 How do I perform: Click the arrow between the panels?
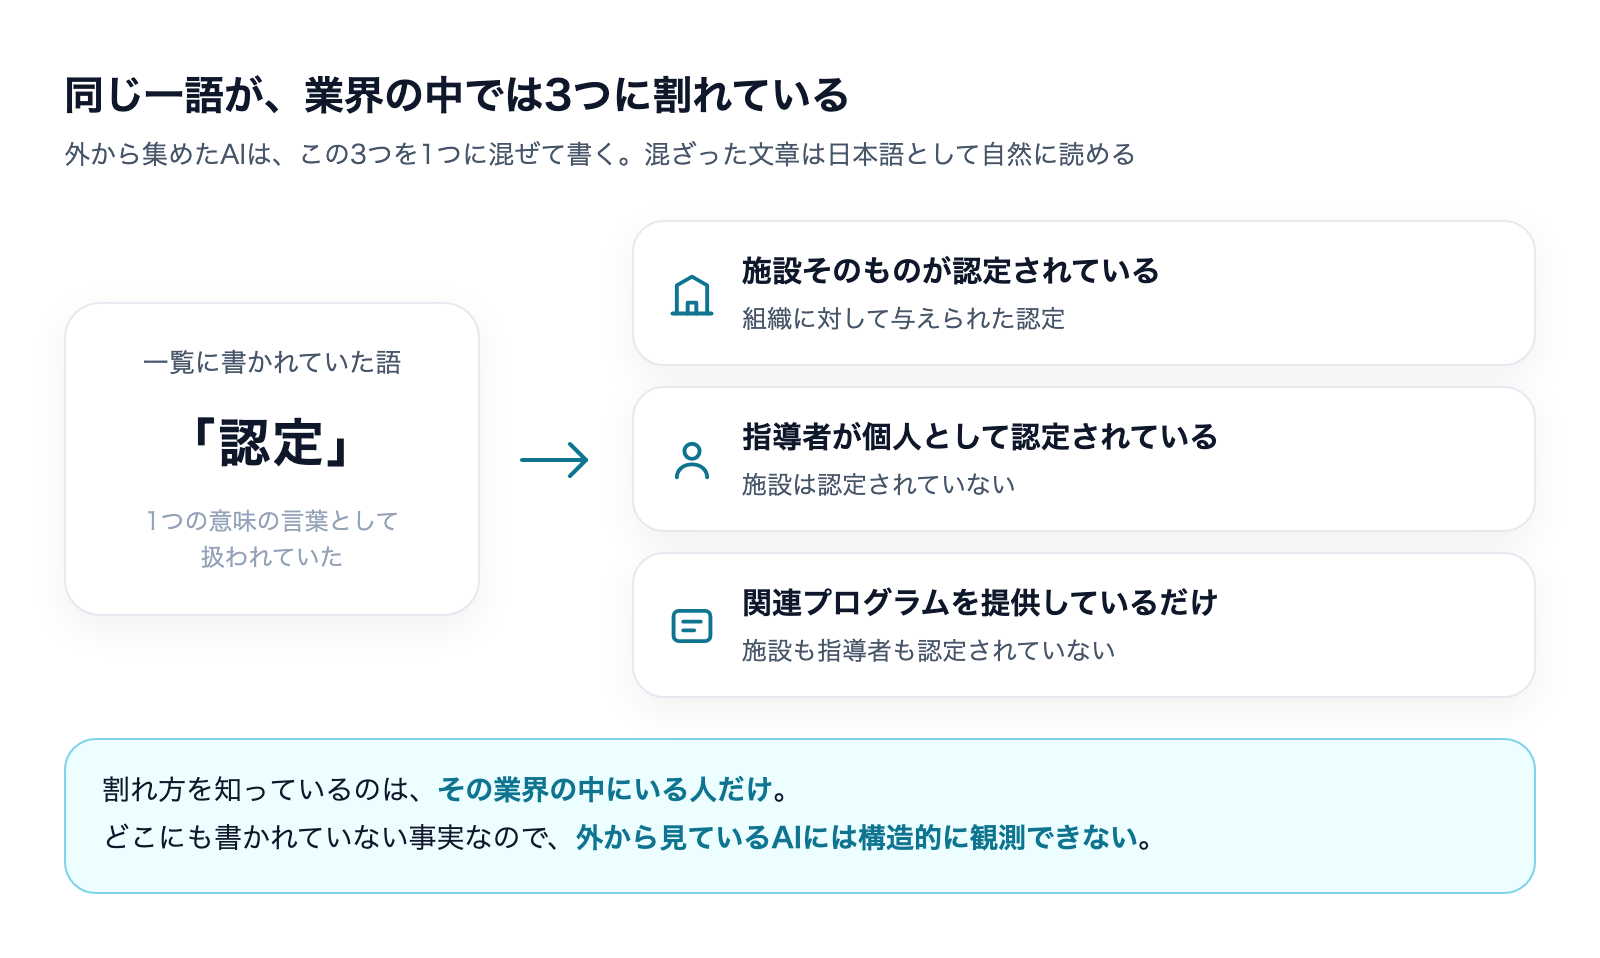point(555,460)
